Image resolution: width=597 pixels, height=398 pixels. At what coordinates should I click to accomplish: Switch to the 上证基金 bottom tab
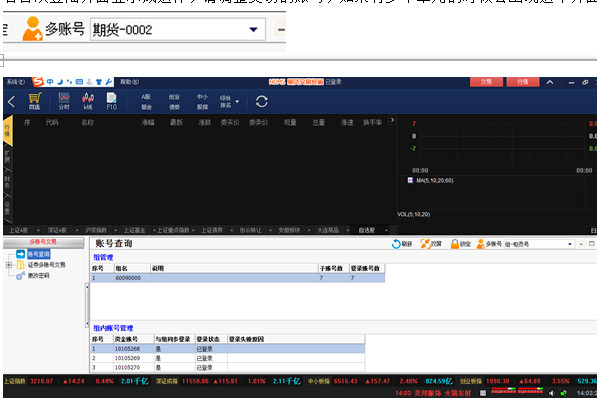click(x=134, y=230)
